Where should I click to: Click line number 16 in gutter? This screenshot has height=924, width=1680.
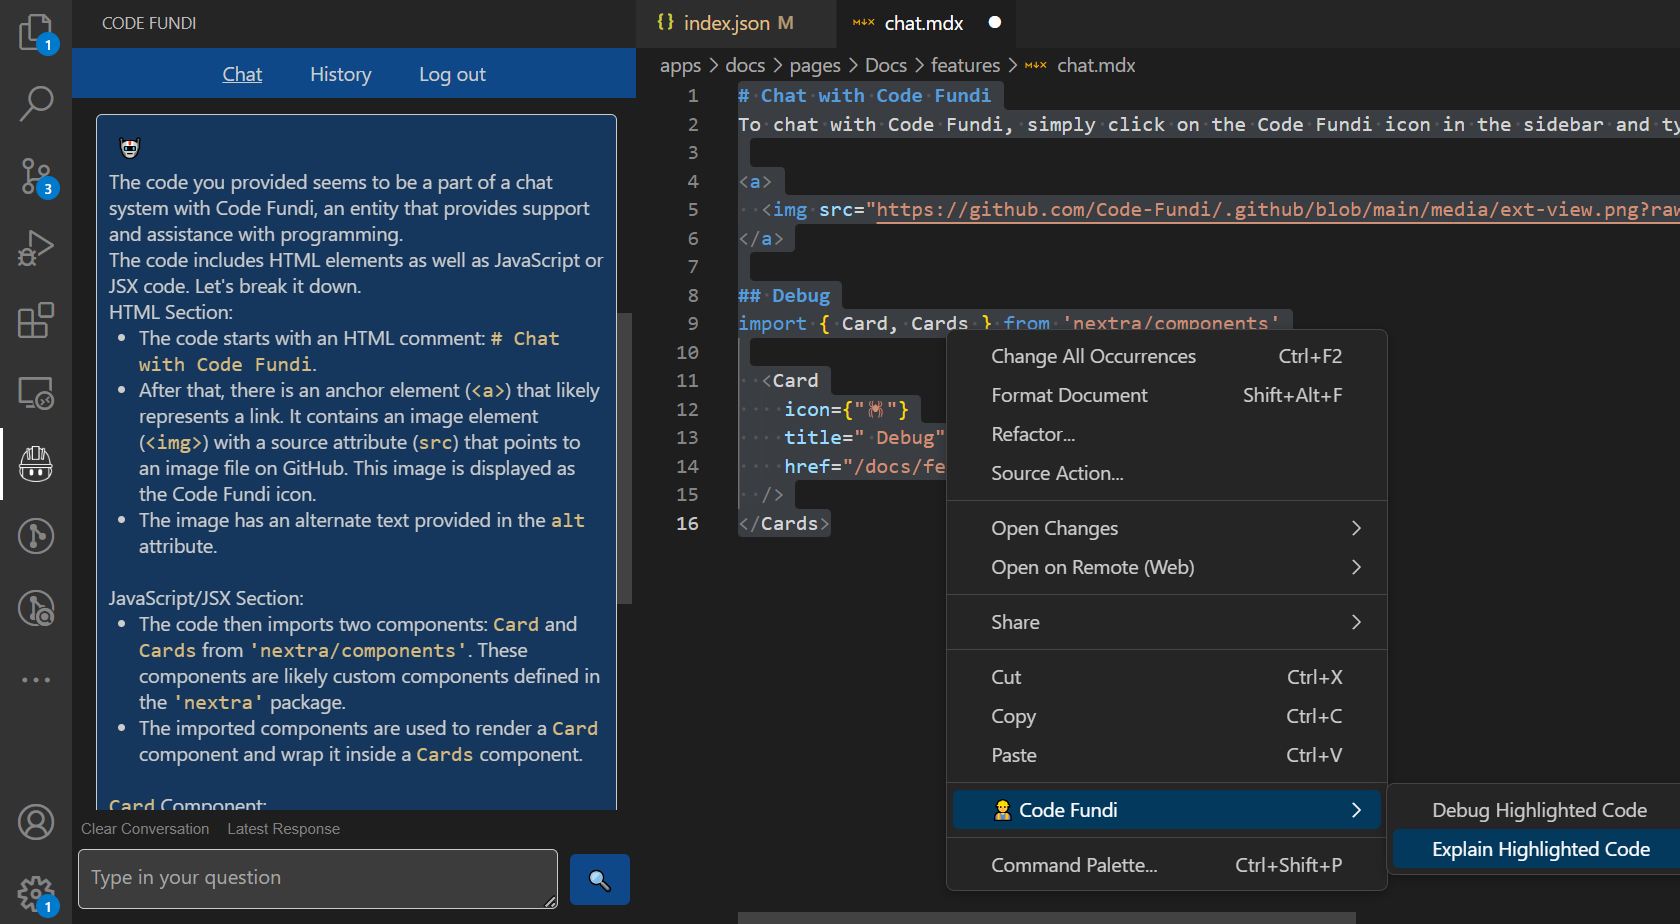(x=688, y=523)
